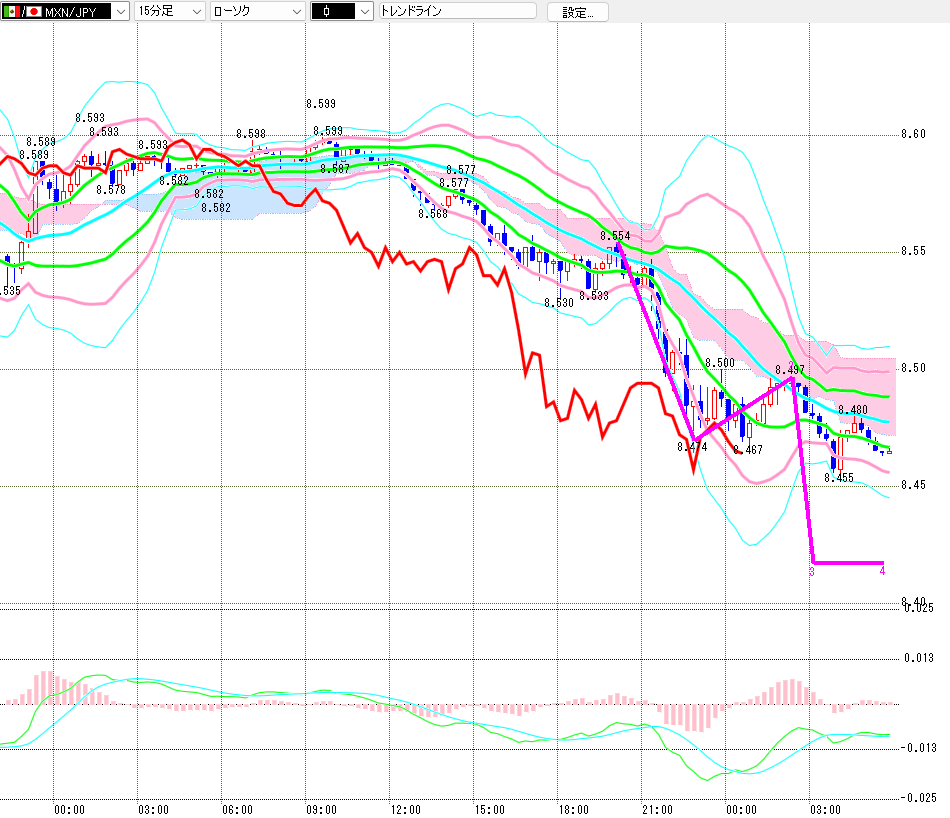
Task: Click the 8.533 price label
Action: pyautogui.click(x=594, y=296)
